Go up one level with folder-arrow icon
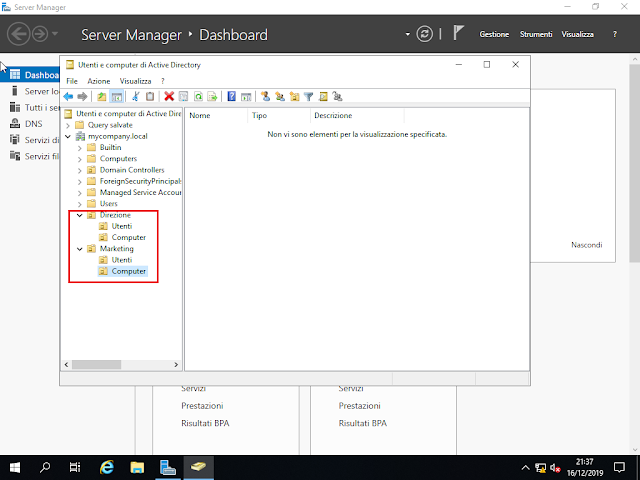This screenshot has width=640, height=480. tap(101, 97)
